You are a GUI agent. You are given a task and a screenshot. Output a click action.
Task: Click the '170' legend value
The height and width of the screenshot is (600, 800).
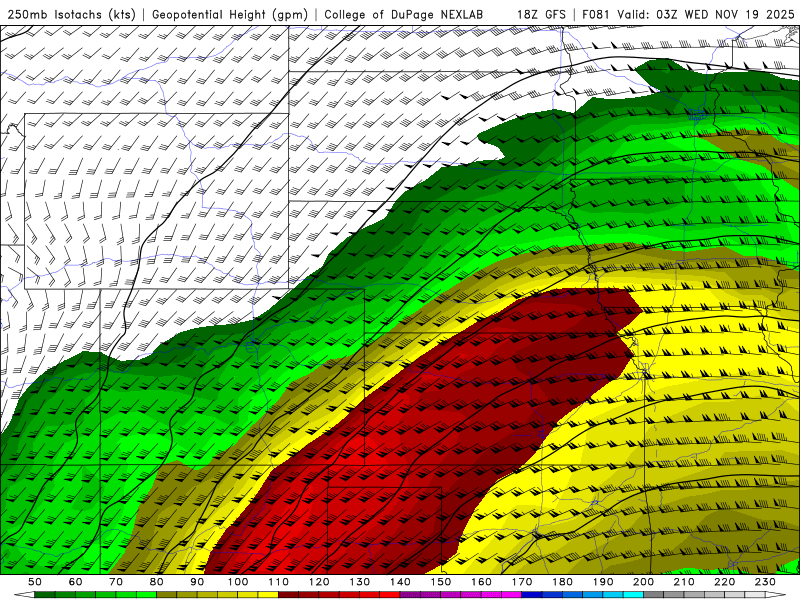click(522, 582)
